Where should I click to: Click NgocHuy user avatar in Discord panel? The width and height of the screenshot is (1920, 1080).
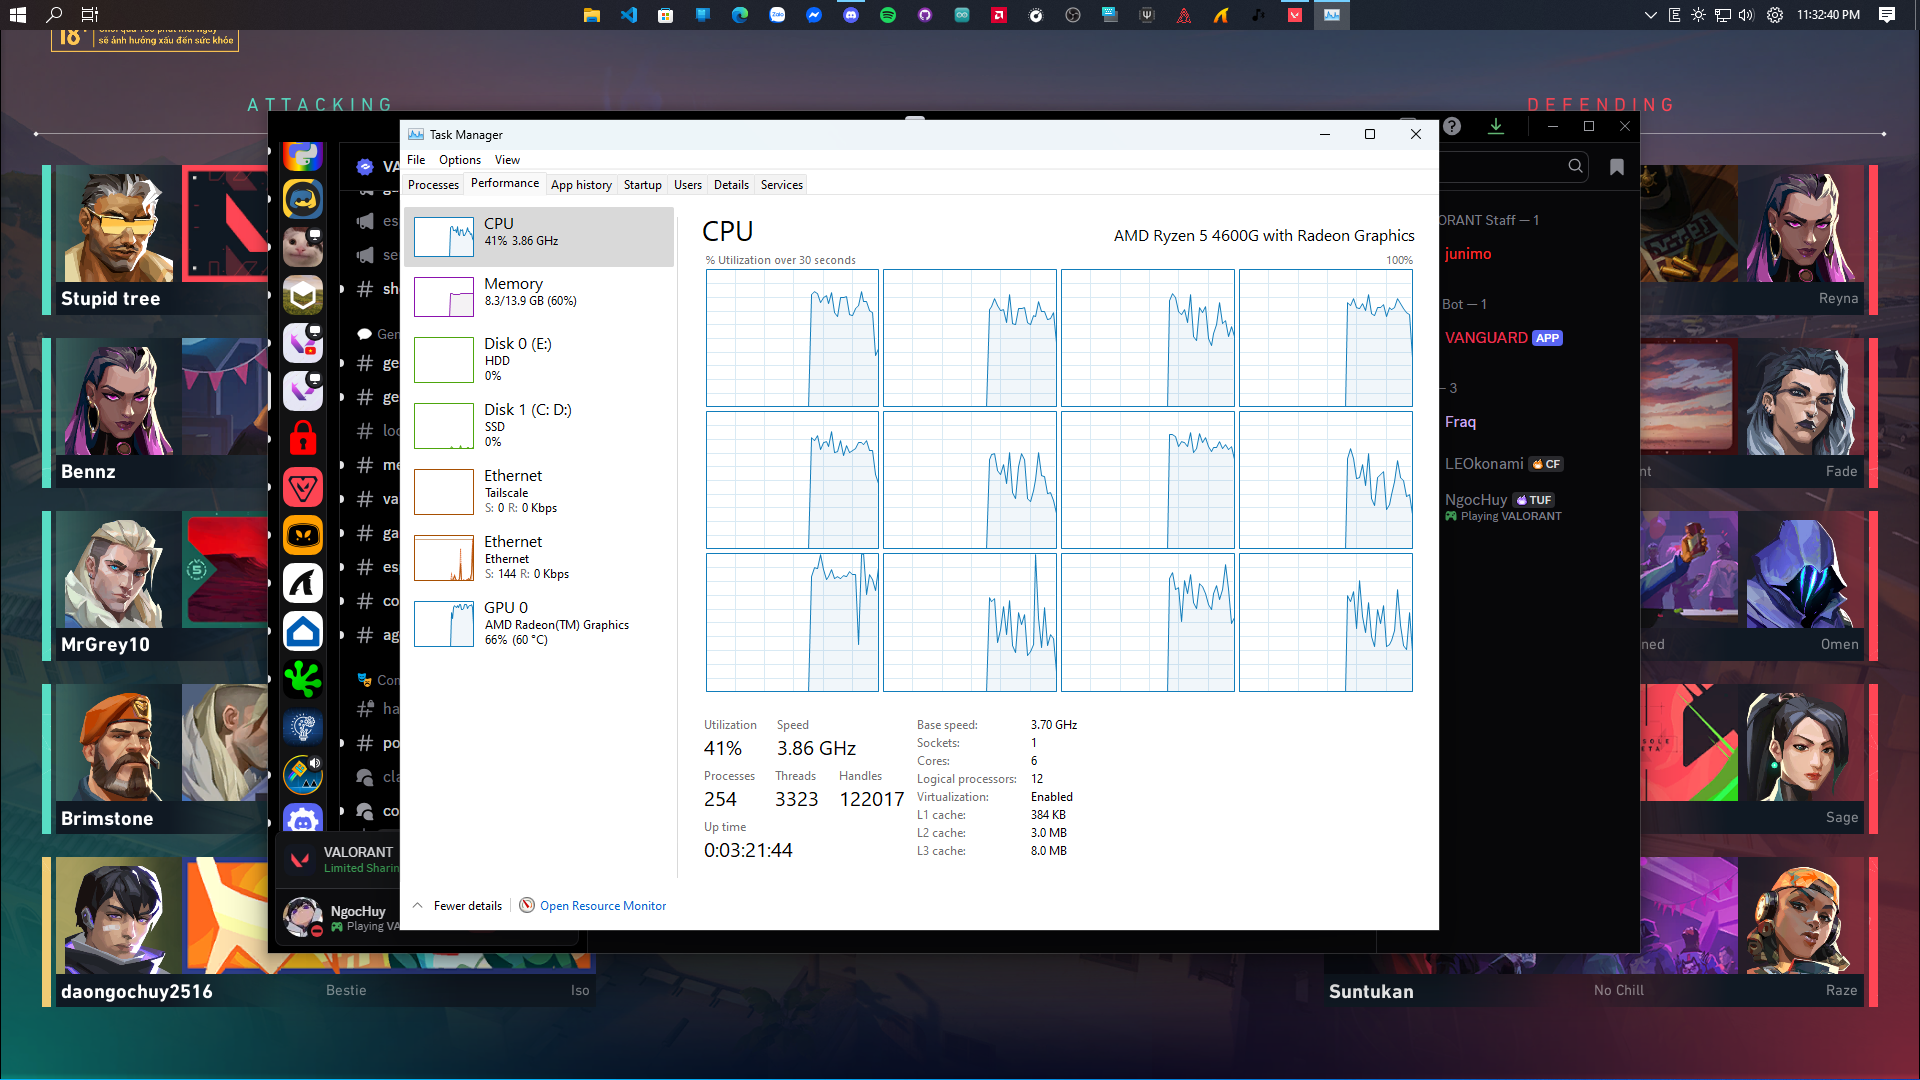click(302, 917)
